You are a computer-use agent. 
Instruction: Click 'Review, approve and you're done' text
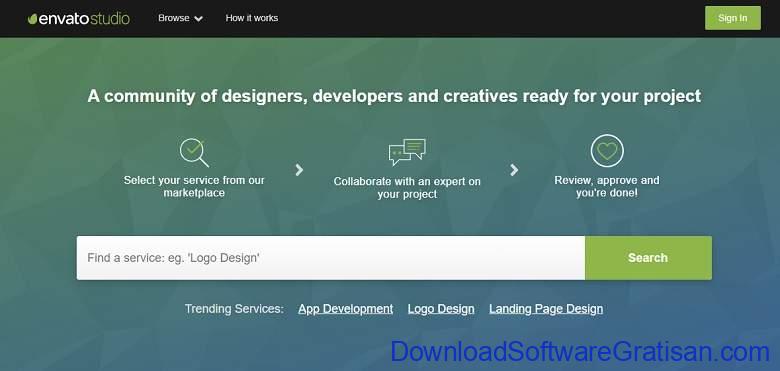tap(607, 186)
